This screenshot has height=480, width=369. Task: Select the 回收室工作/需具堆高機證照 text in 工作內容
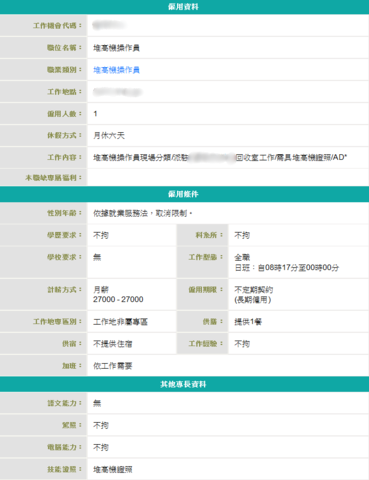pos(283,157)
